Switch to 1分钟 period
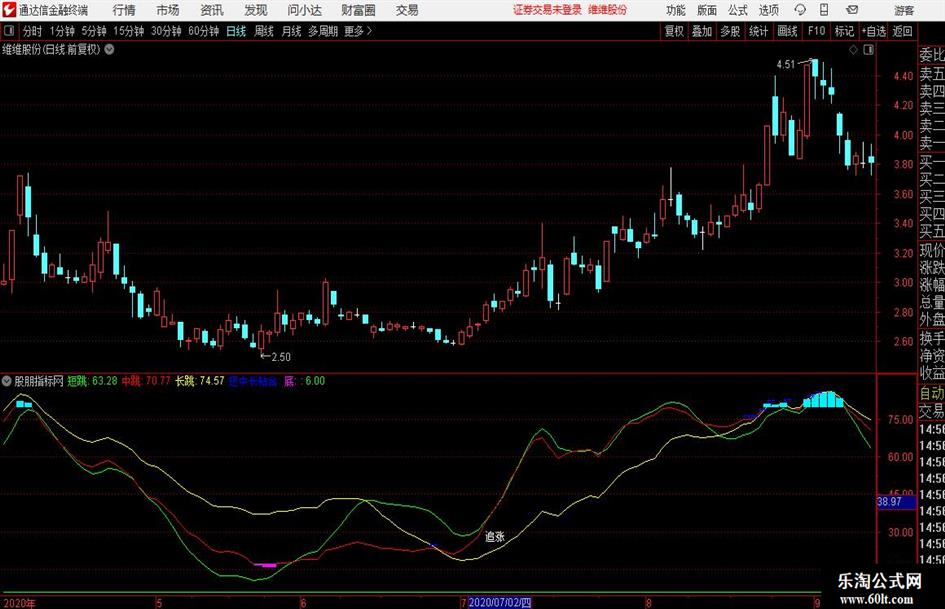 pos(62,31)
